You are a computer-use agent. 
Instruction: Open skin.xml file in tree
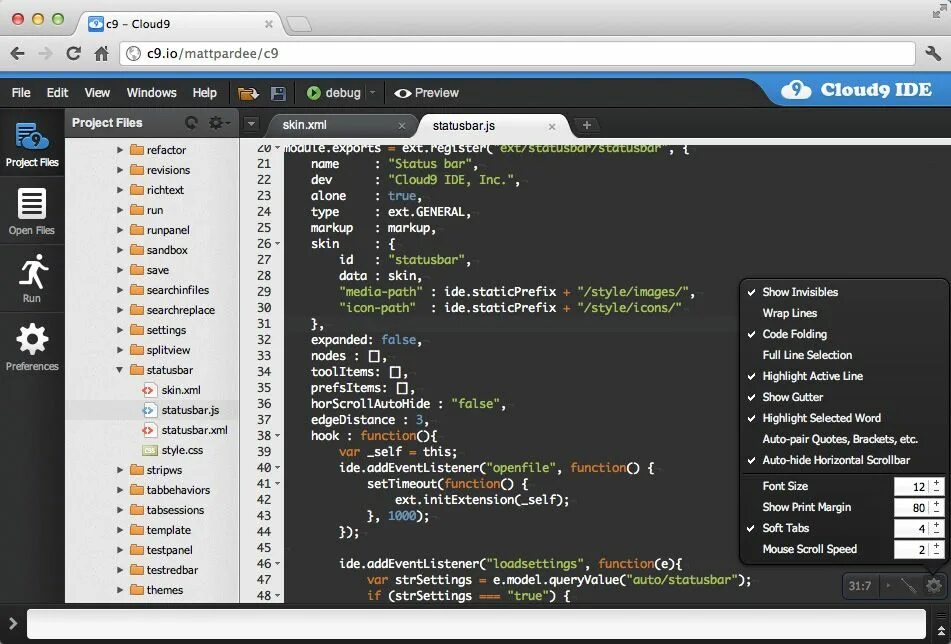click(181, 390)
